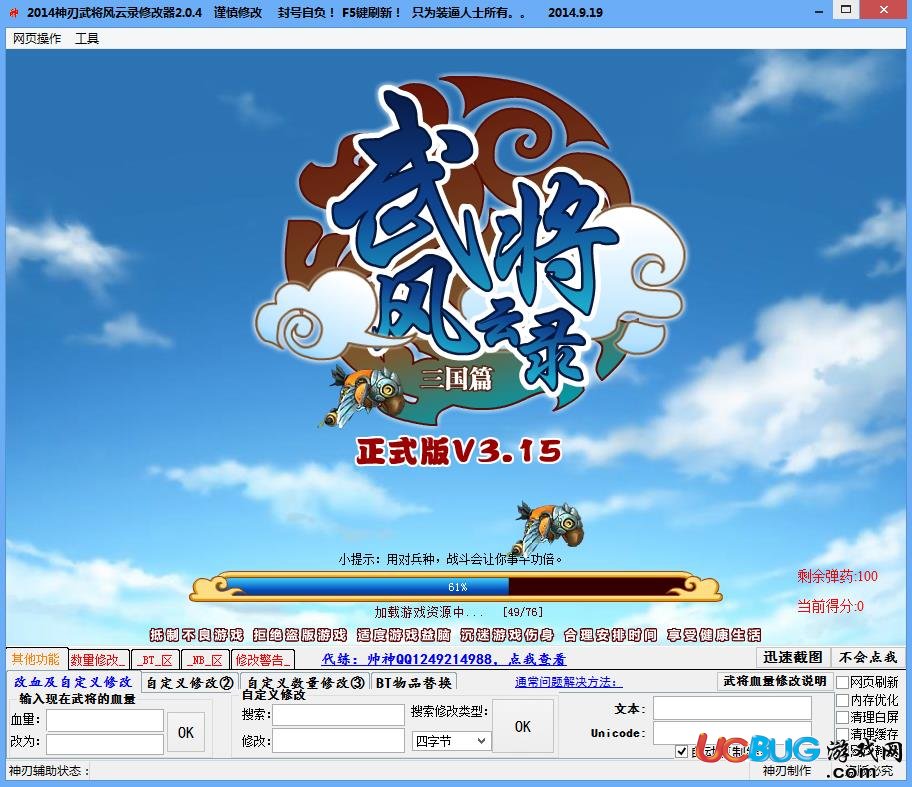Select the 改血及自定义修改 sub-tab
Viewport: 912px width, 787px height.
[x=73, y=682]
